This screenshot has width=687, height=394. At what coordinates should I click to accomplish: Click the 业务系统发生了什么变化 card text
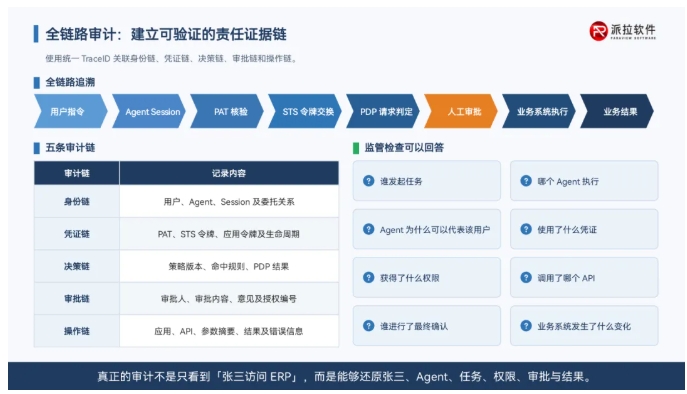click(584, 326)
